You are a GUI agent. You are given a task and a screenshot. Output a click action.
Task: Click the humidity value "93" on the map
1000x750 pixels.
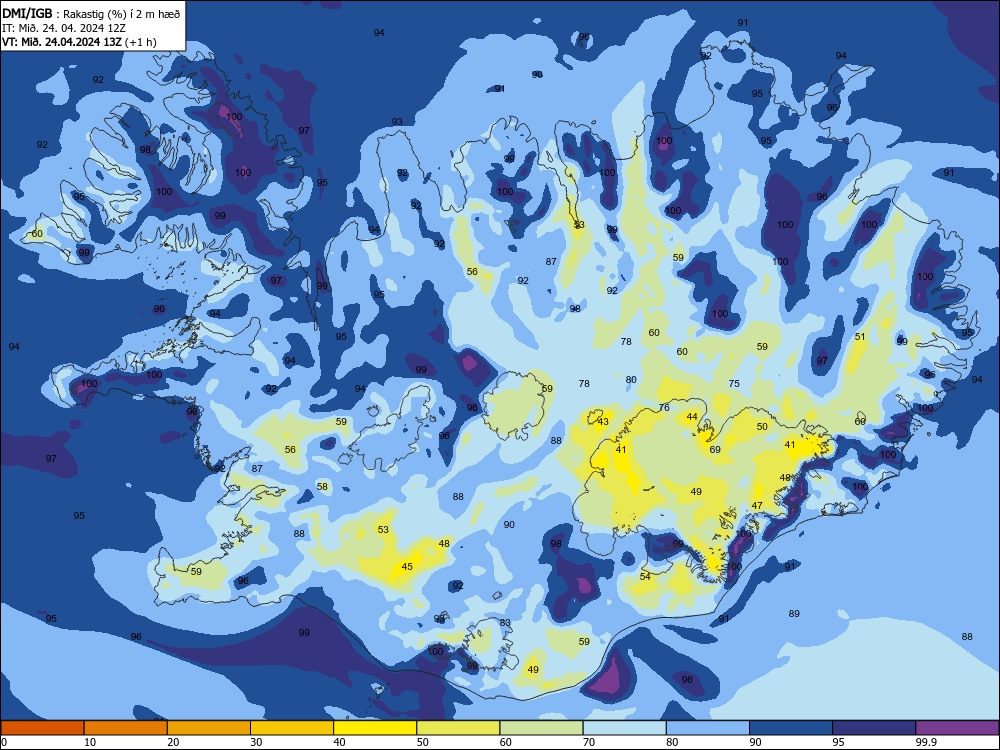click(397, 121)
